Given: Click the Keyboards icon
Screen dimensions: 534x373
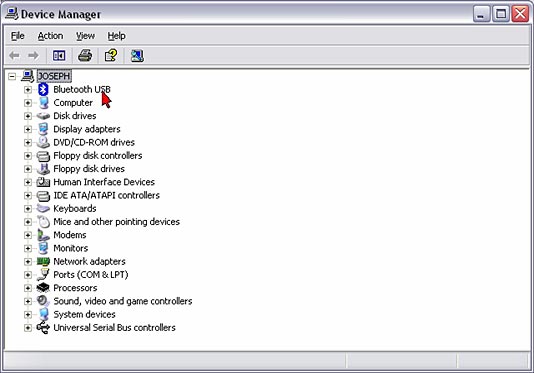Looking at the screenshot, I should click(x=43, y=208).
